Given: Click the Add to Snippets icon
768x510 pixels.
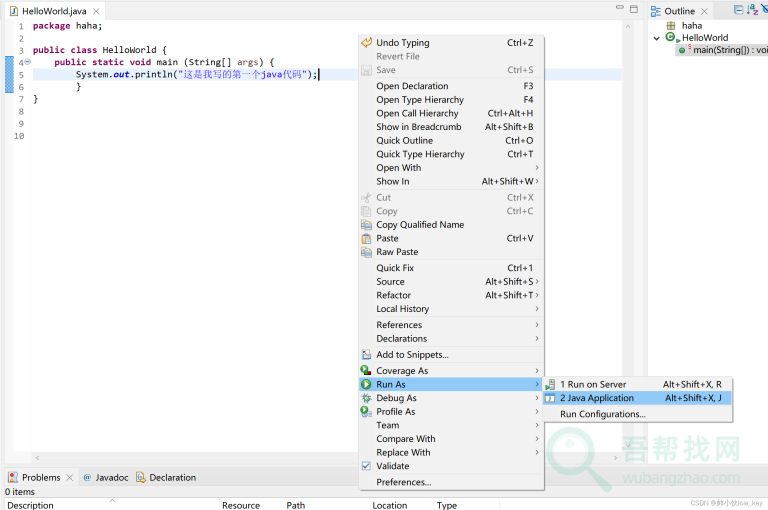Looking at the screenshot, I should pos(366,355).
